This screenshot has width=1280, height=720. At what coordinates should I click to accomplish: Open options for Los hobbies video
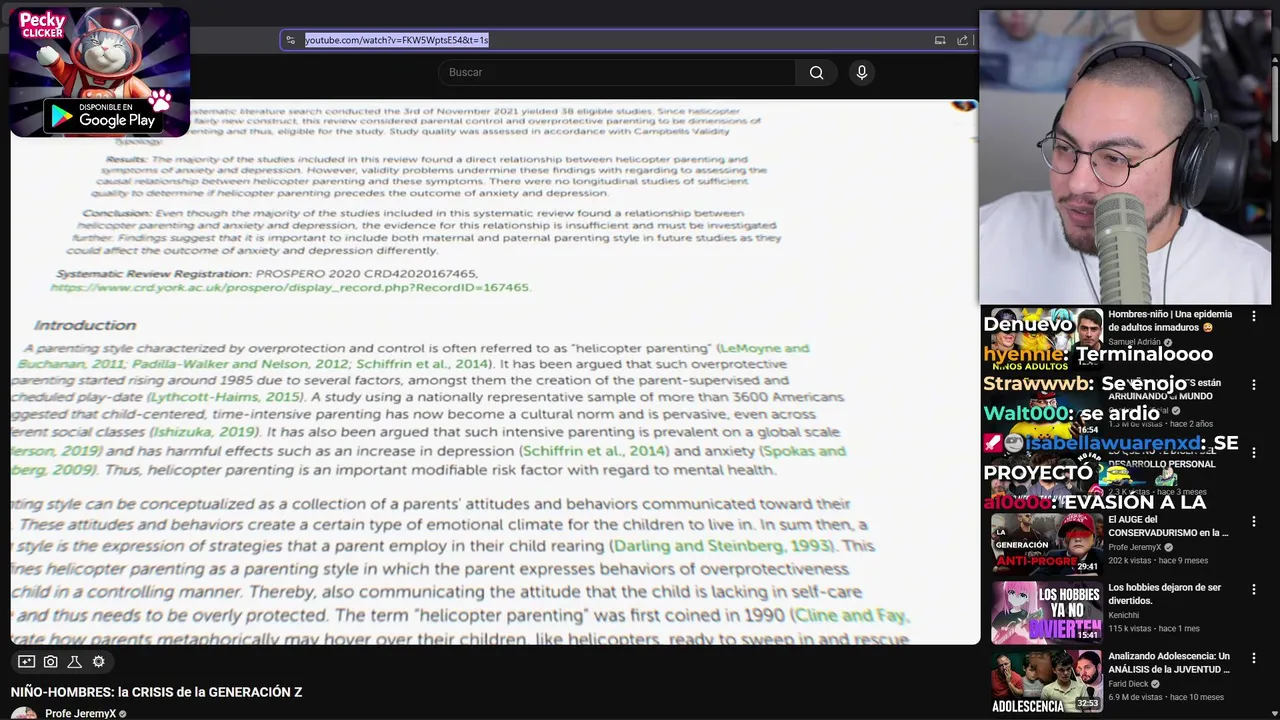coord(1254,590)
